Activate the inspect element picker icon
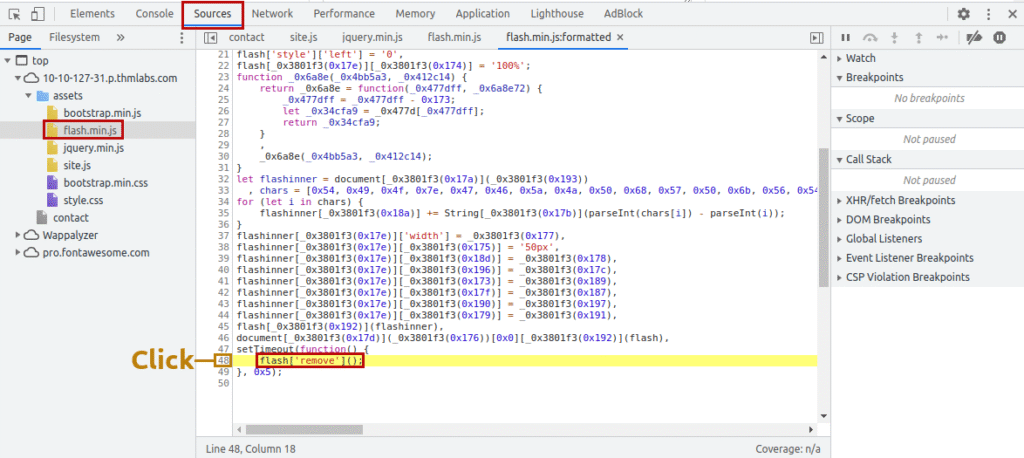 point(13,14)
